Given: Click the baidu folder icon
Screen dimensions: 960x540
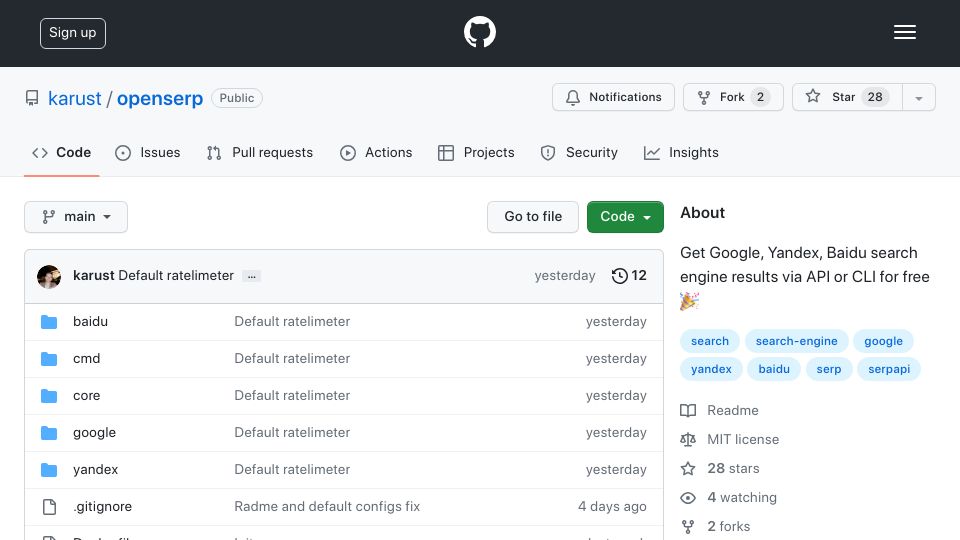Looking at the screenshot, I should 49,321.
